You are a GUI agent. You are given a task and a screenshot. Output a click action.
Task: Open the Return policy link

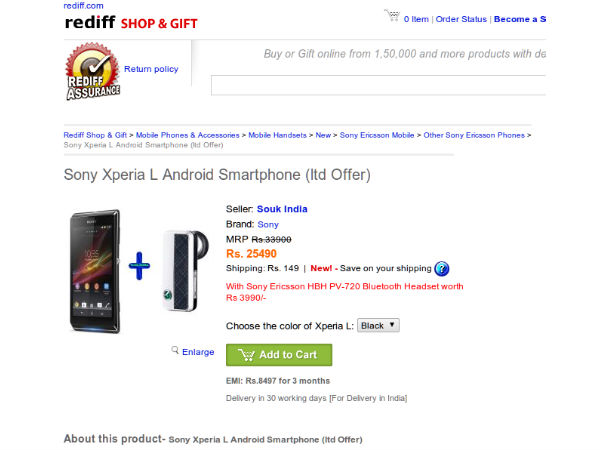click(151, 69)
